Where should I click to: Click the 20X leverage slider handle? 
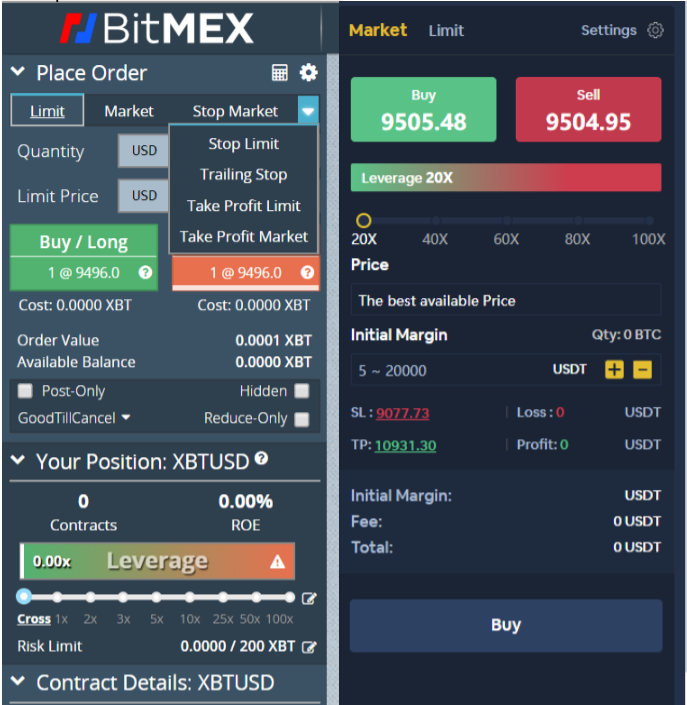coord(364,221)
